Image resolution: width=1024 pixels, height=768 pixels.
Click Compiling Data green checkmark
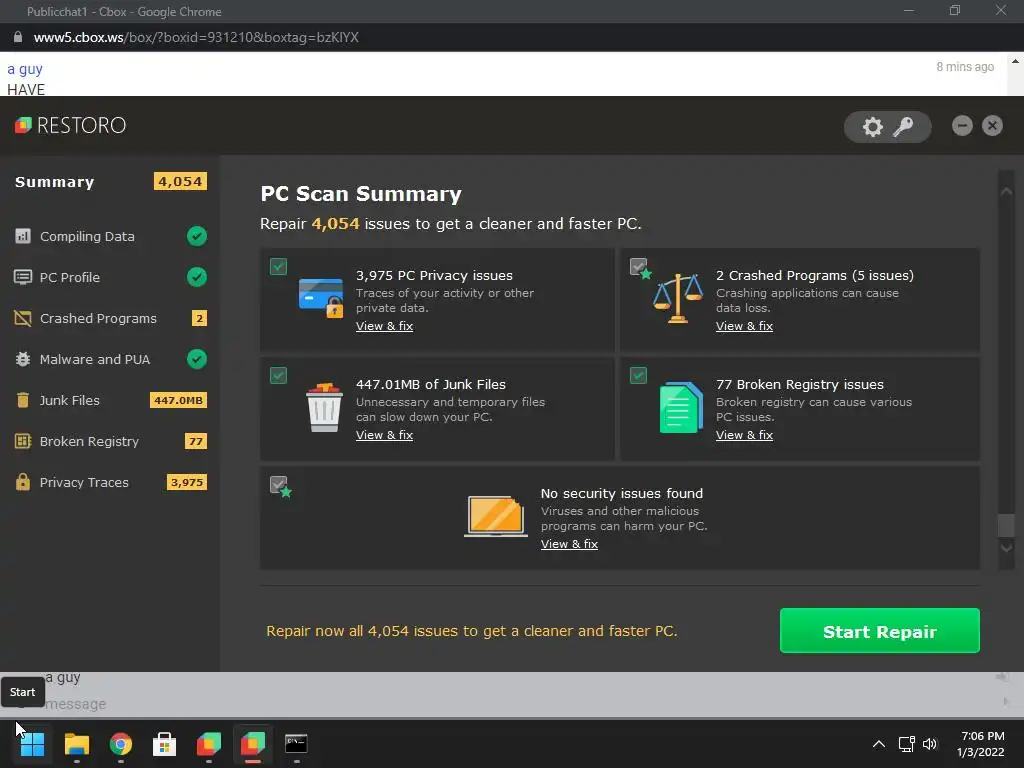pyautogui.click(x=197, y=236)
